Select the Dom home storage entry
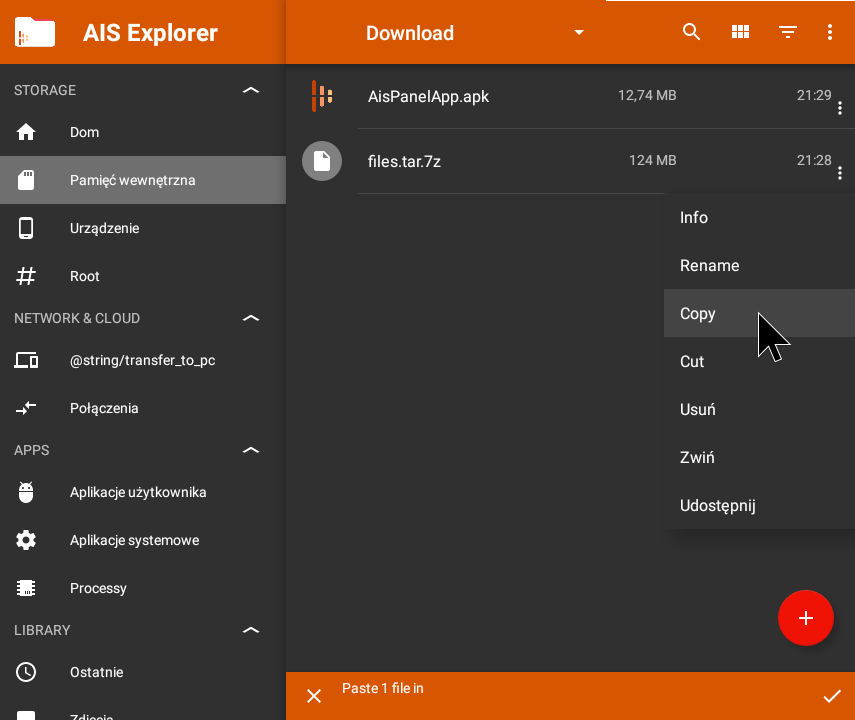The height and width of the screenshot is (720, 855). pyautogui.click(x=84, y=132)
